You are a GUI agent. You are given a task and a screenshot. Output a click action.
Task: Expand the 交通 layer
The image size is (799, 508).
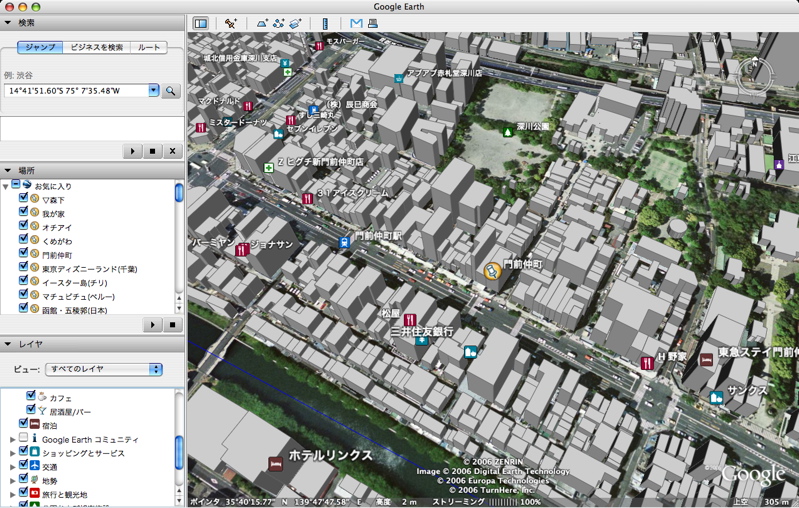tap(13, 467)
